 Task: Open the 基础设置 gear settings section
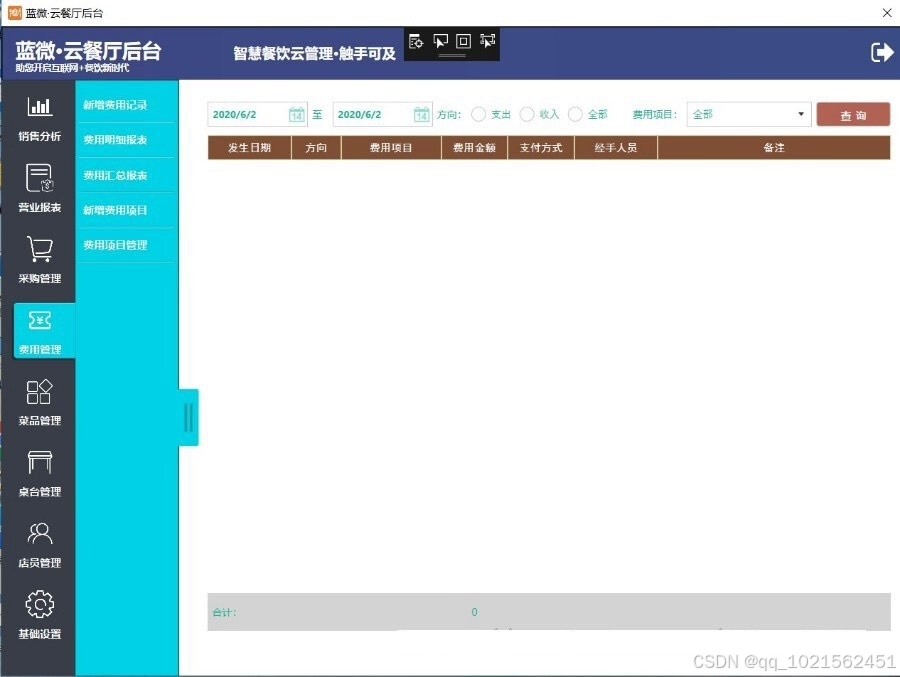[39, 614]
